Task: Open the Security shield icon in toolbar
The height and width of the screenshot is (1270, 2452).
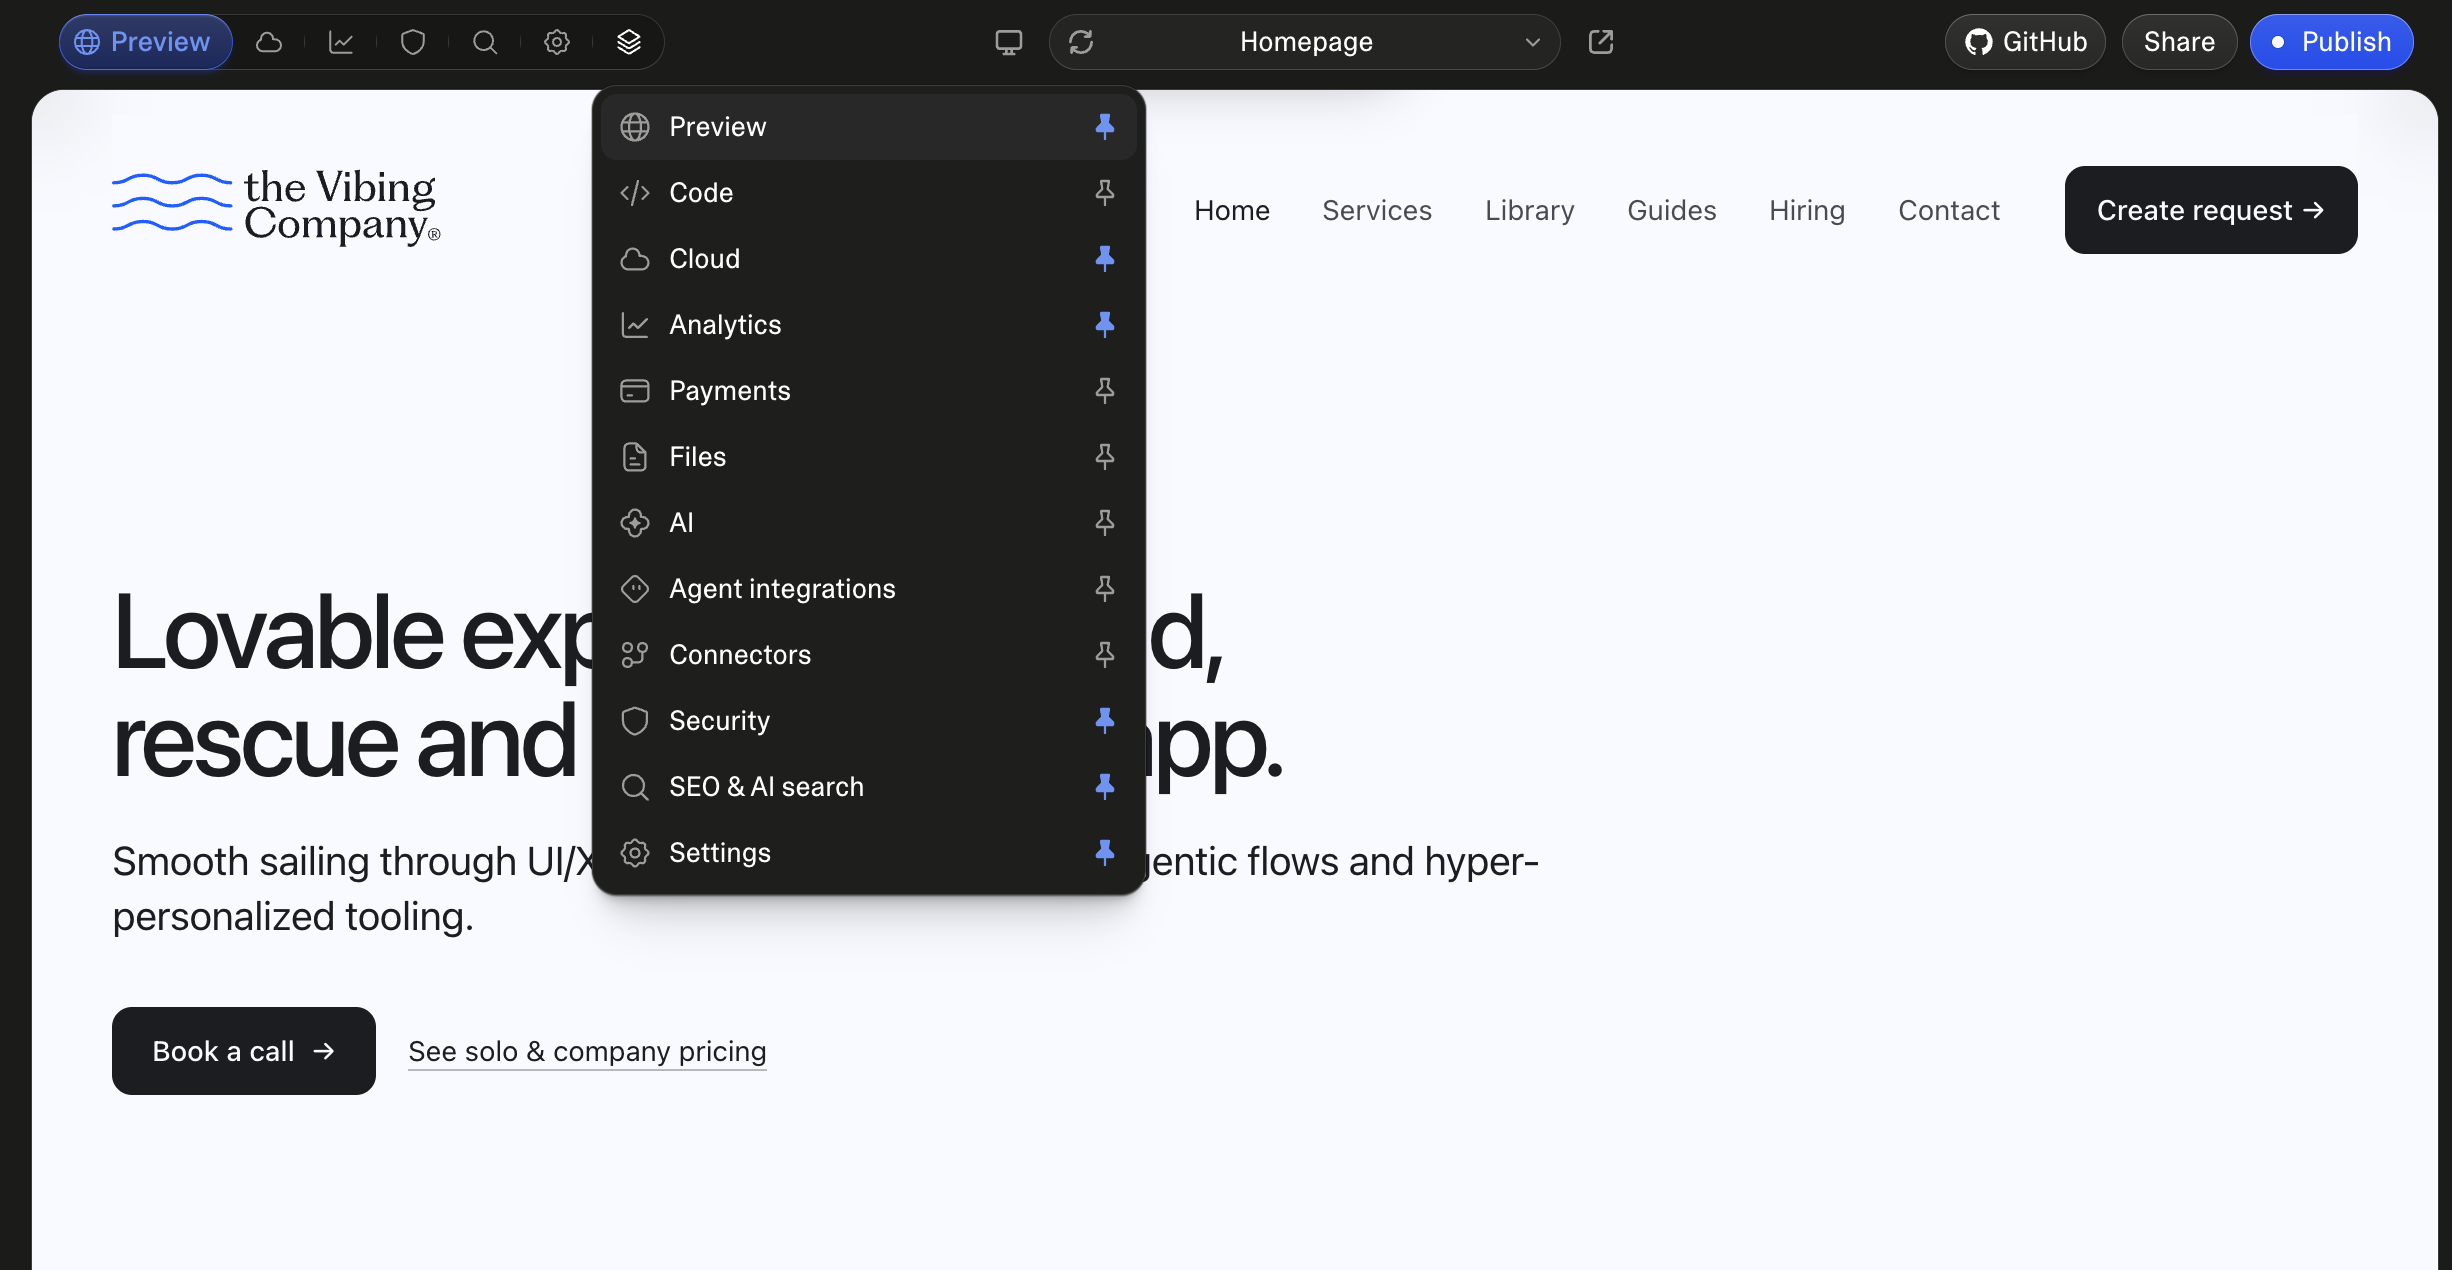Action: (413, 42)
